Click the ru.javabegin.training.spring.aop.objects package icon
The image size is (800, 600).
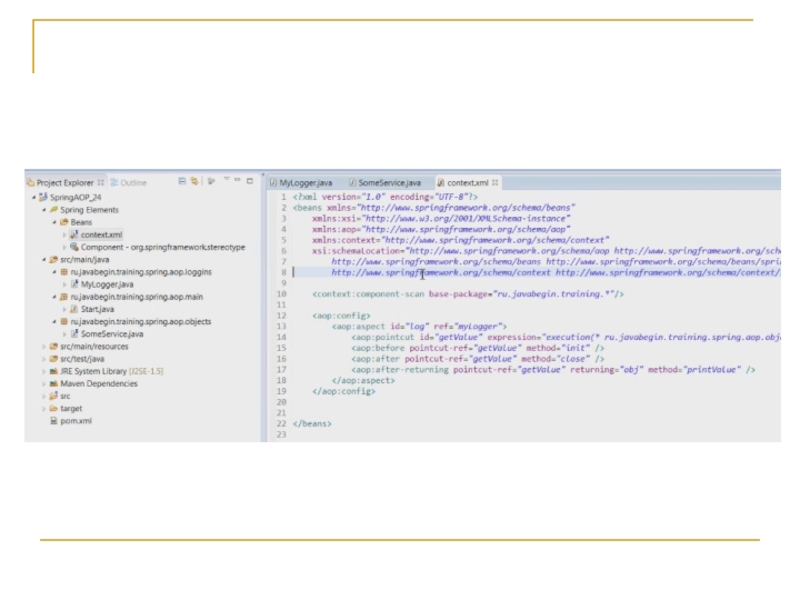[63, 321]
